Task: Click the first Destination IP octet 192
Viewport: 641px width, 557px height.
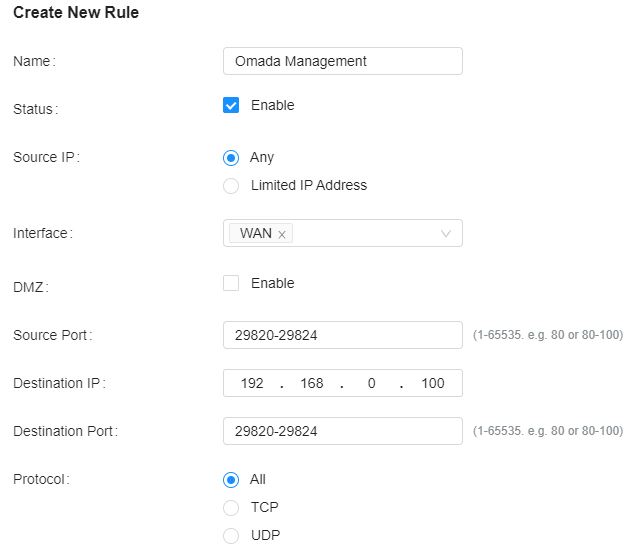Action: point(252,383)
